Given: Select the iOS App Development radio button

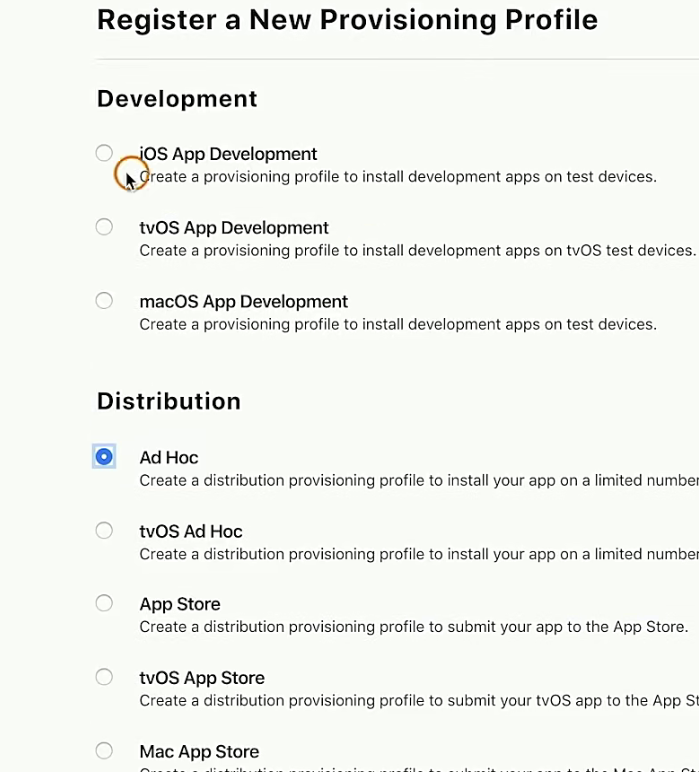Looking at the screenshot, I should pyautogui.click(x=104, y=153).
